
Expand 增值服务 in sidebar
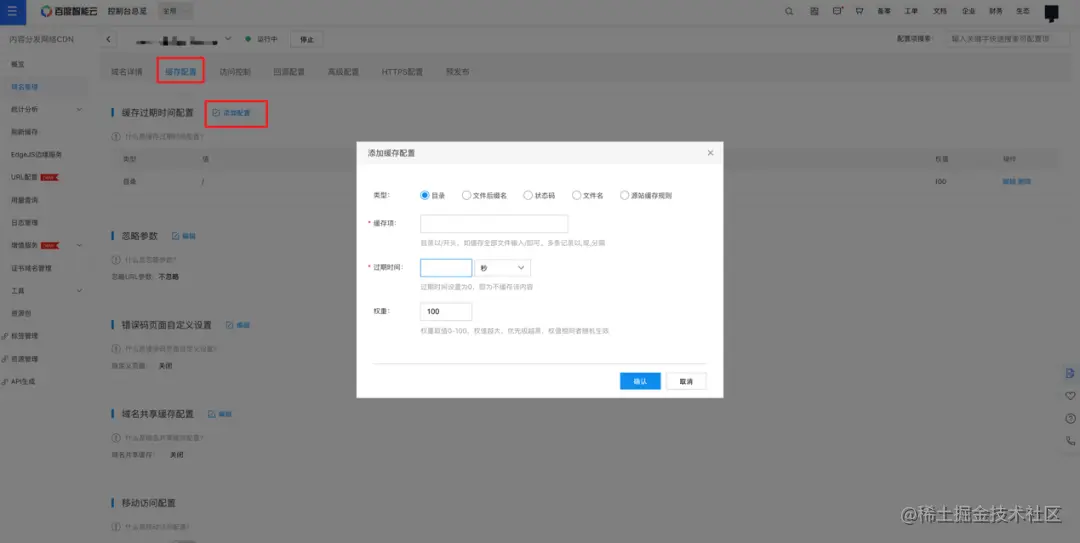(x=79, y=245)
